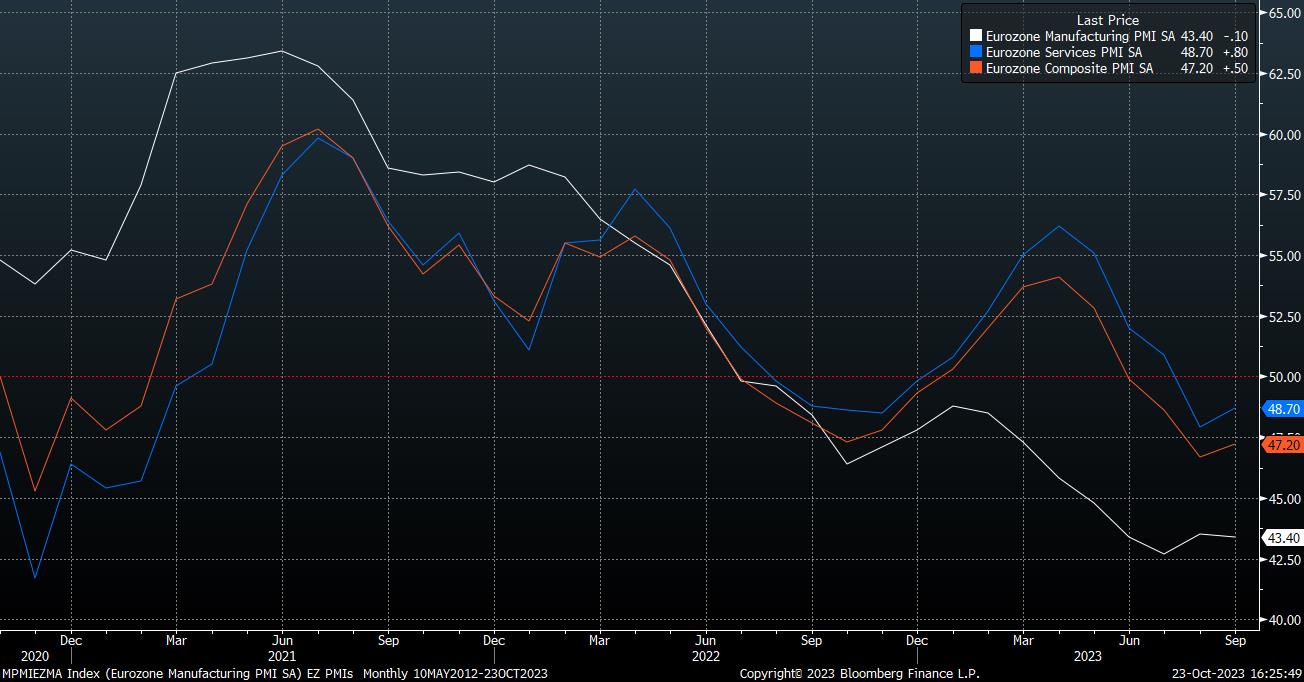Click the Jun label above the 2021 year

pos(283,640)
